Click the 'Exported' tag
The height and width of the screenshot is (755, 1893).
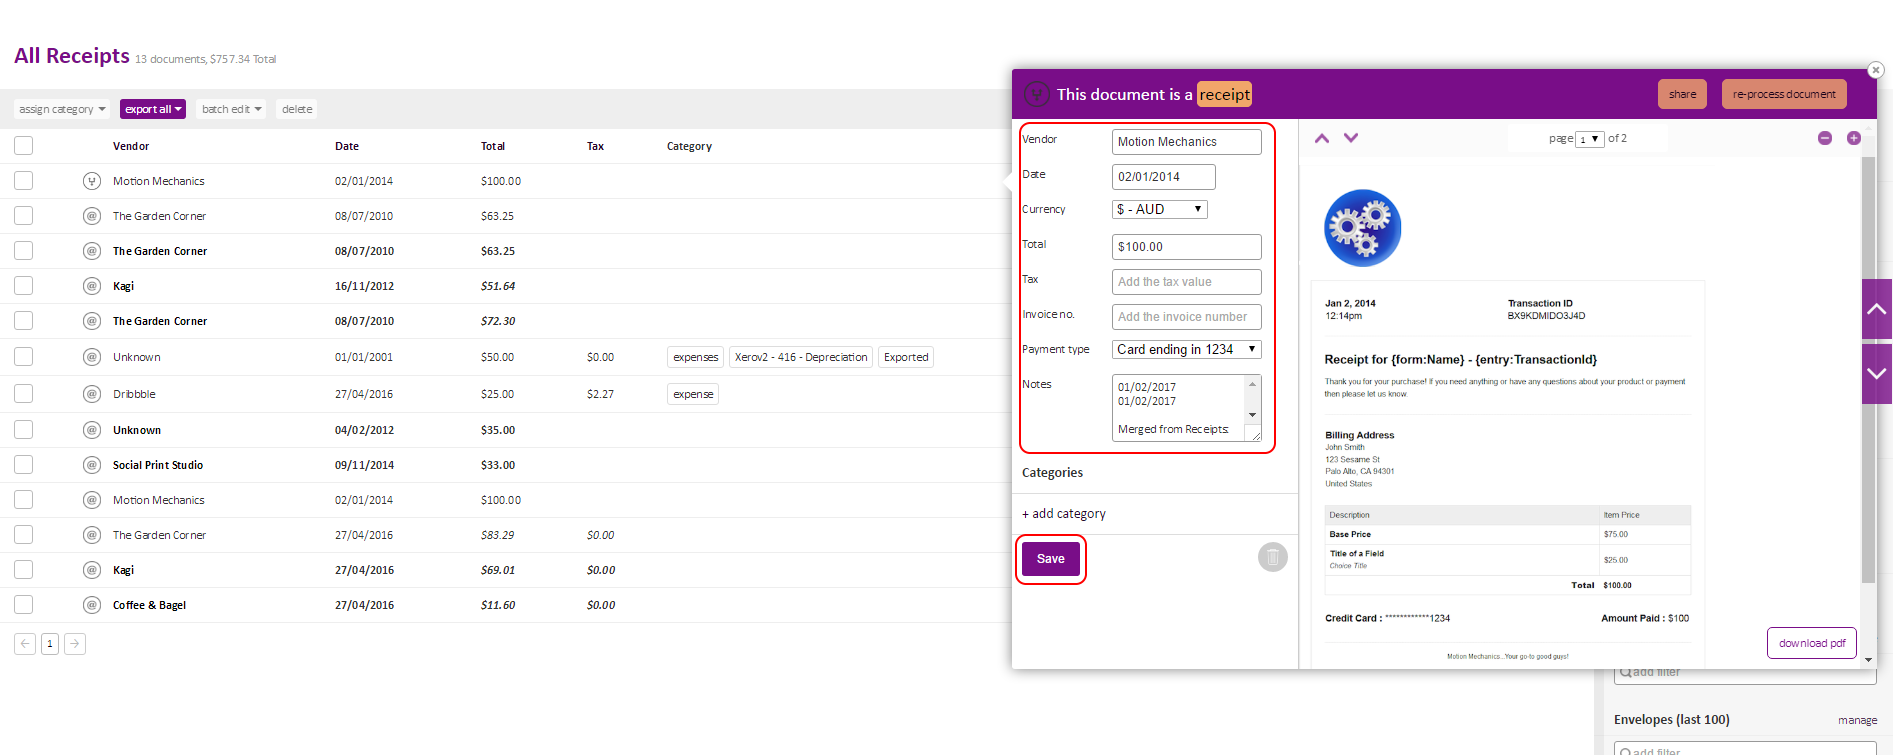point(906,357)
